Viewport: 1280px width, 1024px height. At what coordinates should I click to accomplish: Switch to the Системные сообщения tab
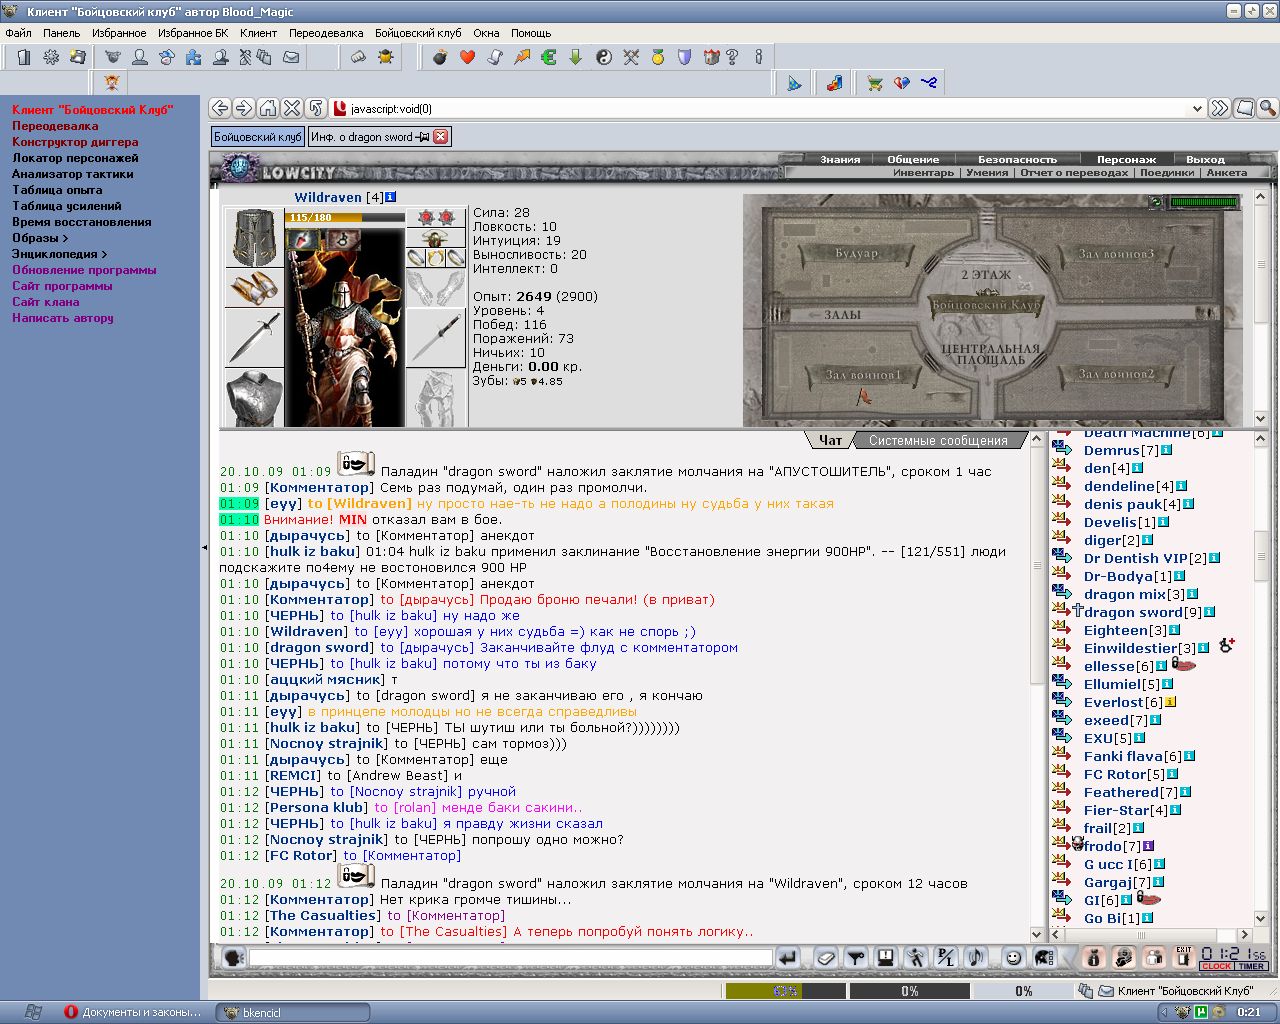pyautogui.click(x=938, y=440)
